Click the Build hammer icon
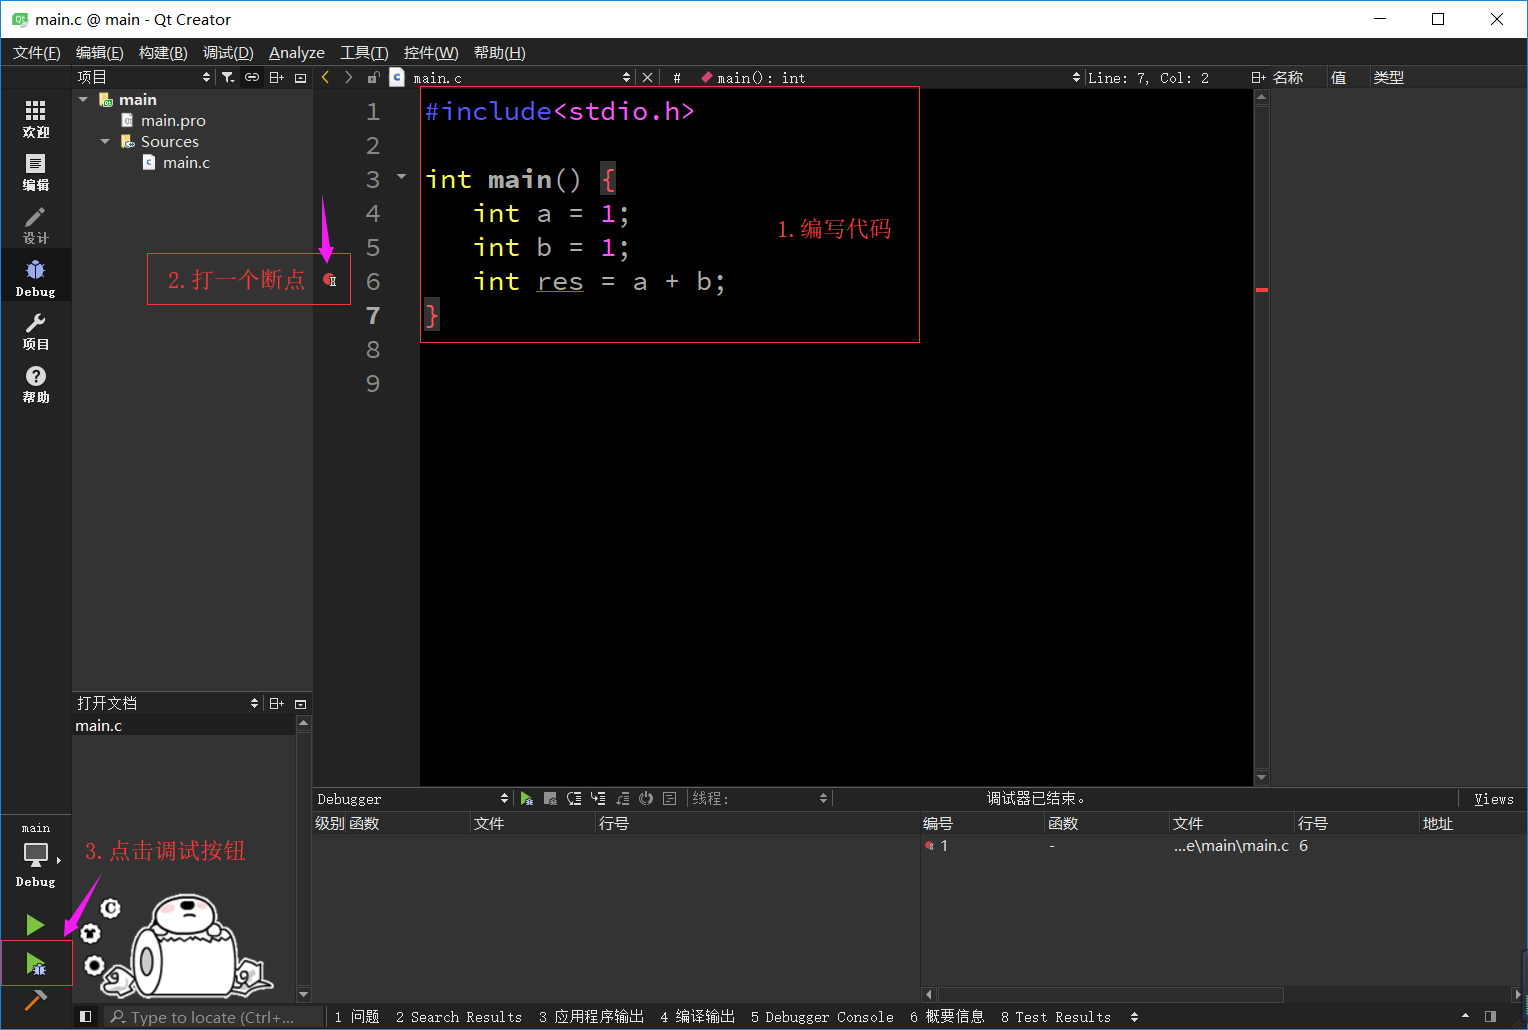This screenshot has height=1030, width=1528. [x=36, y=1000]
